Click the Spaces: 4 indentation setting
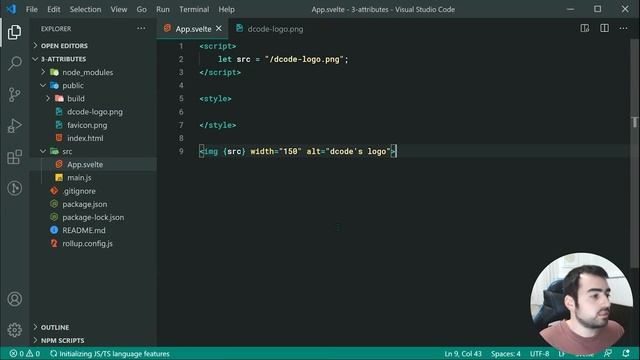 tap(506, 353)
